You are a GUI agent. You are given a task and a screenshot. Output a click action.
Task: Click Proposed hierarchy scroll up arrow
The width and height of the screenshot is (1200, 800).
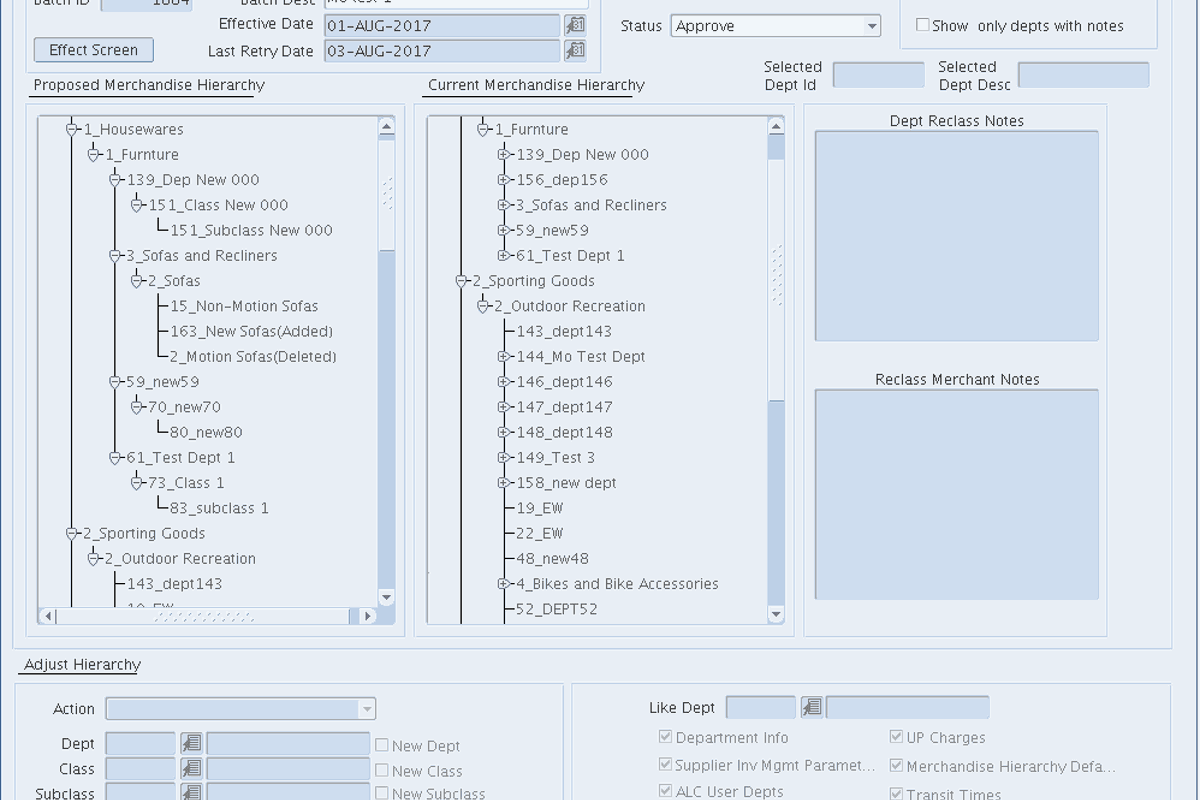pyautogui.click(x=387, y=126)
